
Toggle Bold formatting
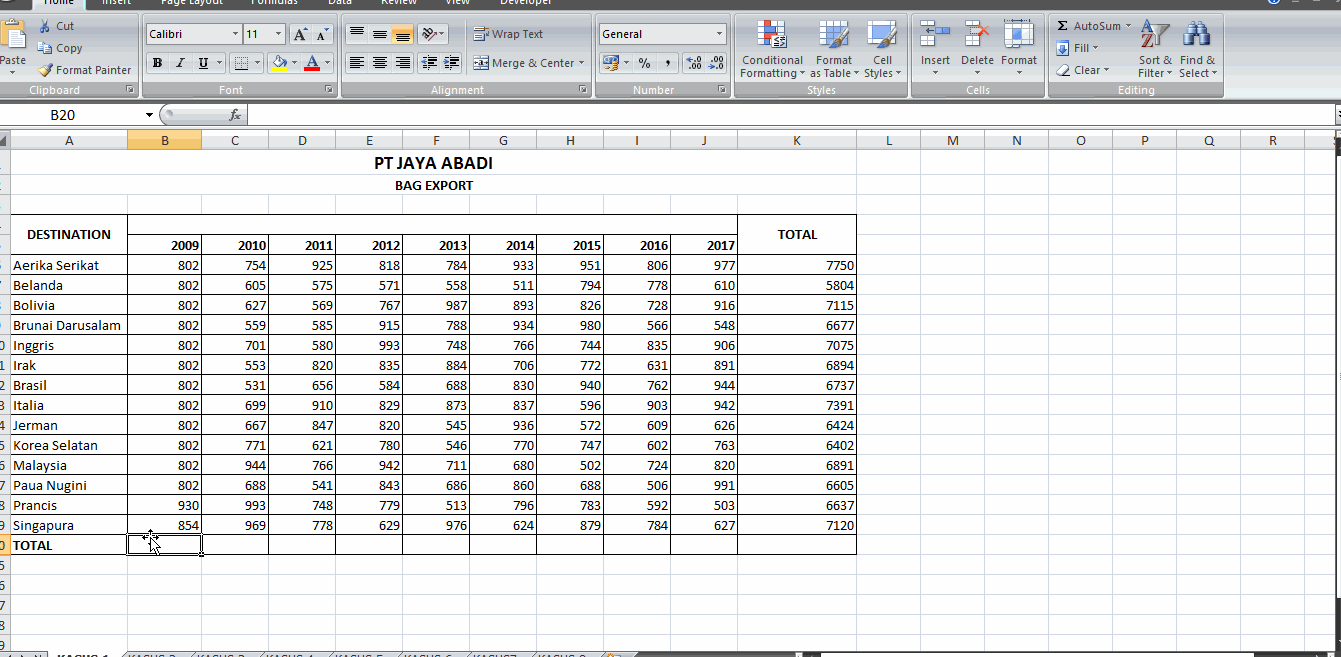pos(157,63)
